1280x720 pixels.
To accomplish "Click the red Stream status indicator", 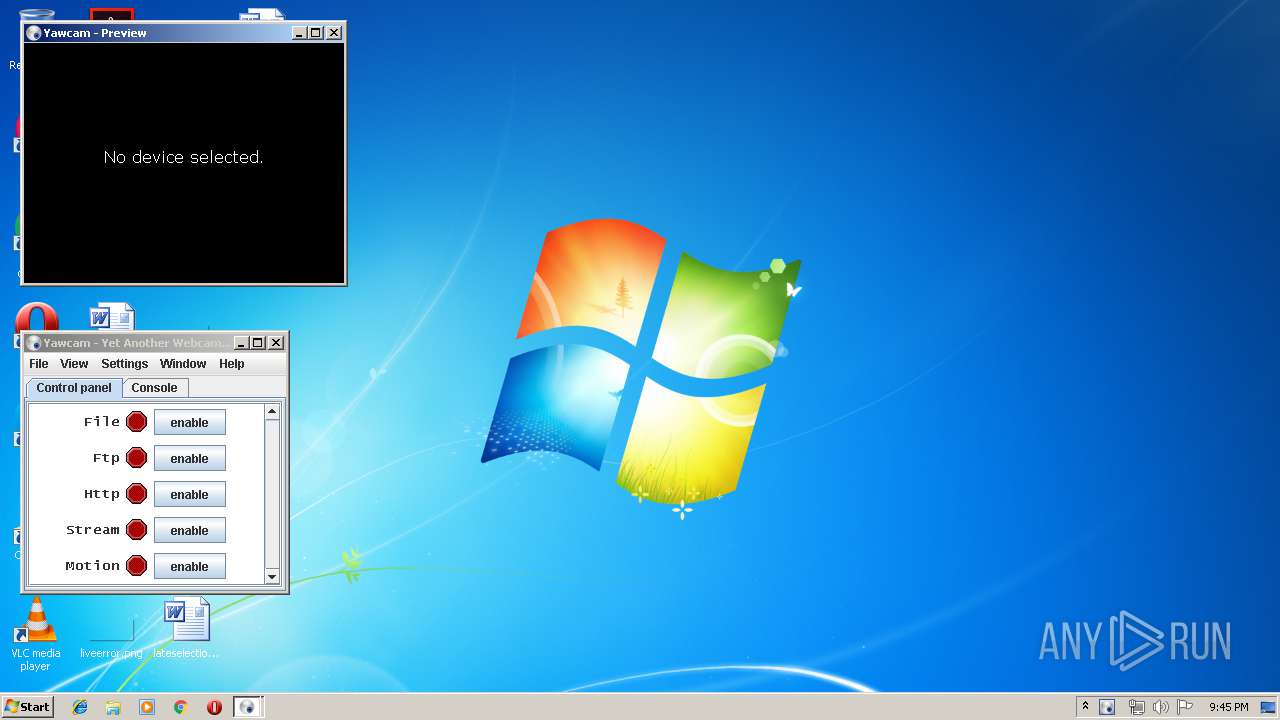I will (137, 530).
